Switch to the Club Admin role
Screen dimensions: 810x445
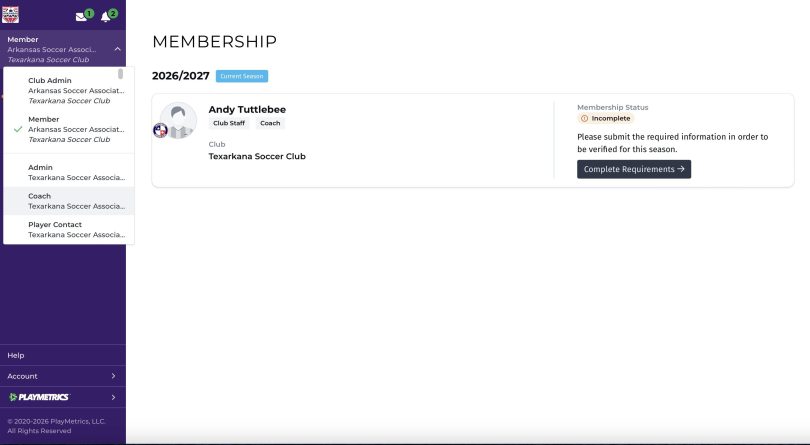[69, 90]
